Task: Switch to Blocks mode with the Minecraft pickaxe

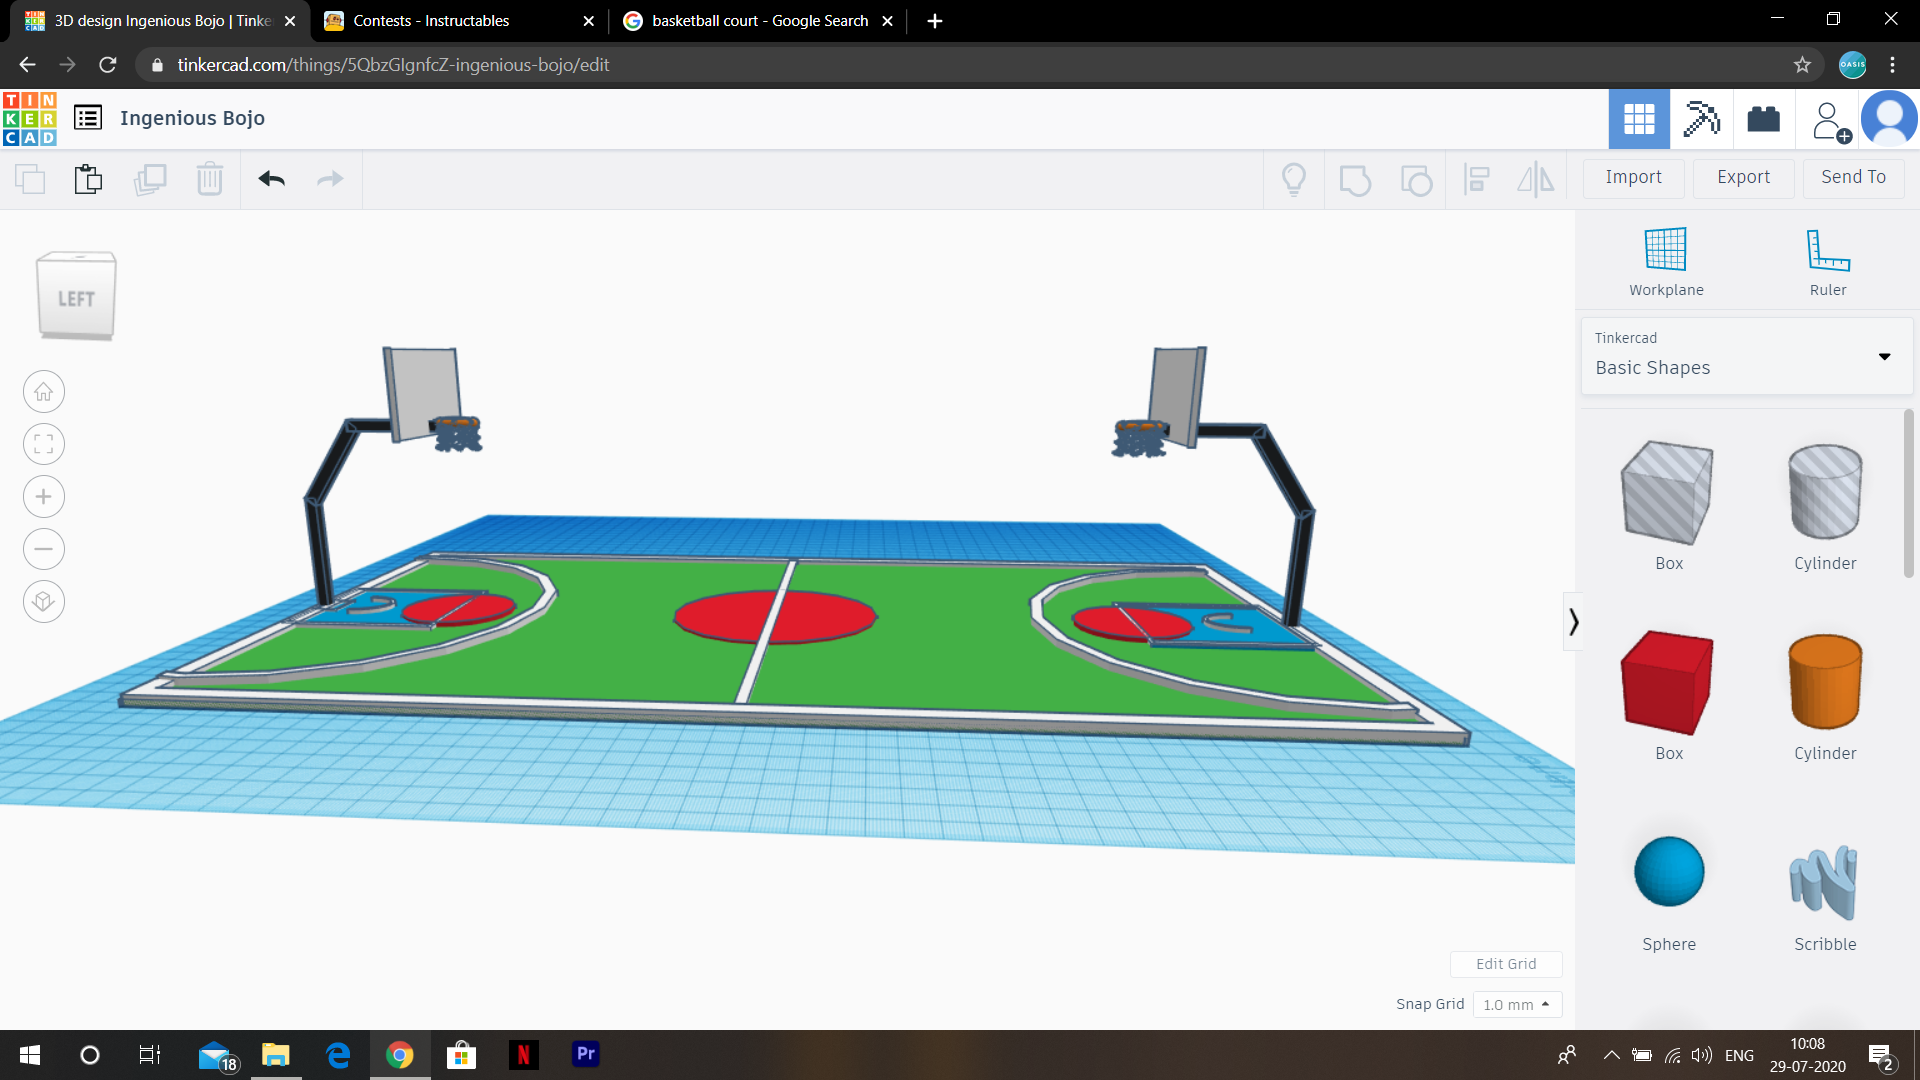Action: 1701,118
